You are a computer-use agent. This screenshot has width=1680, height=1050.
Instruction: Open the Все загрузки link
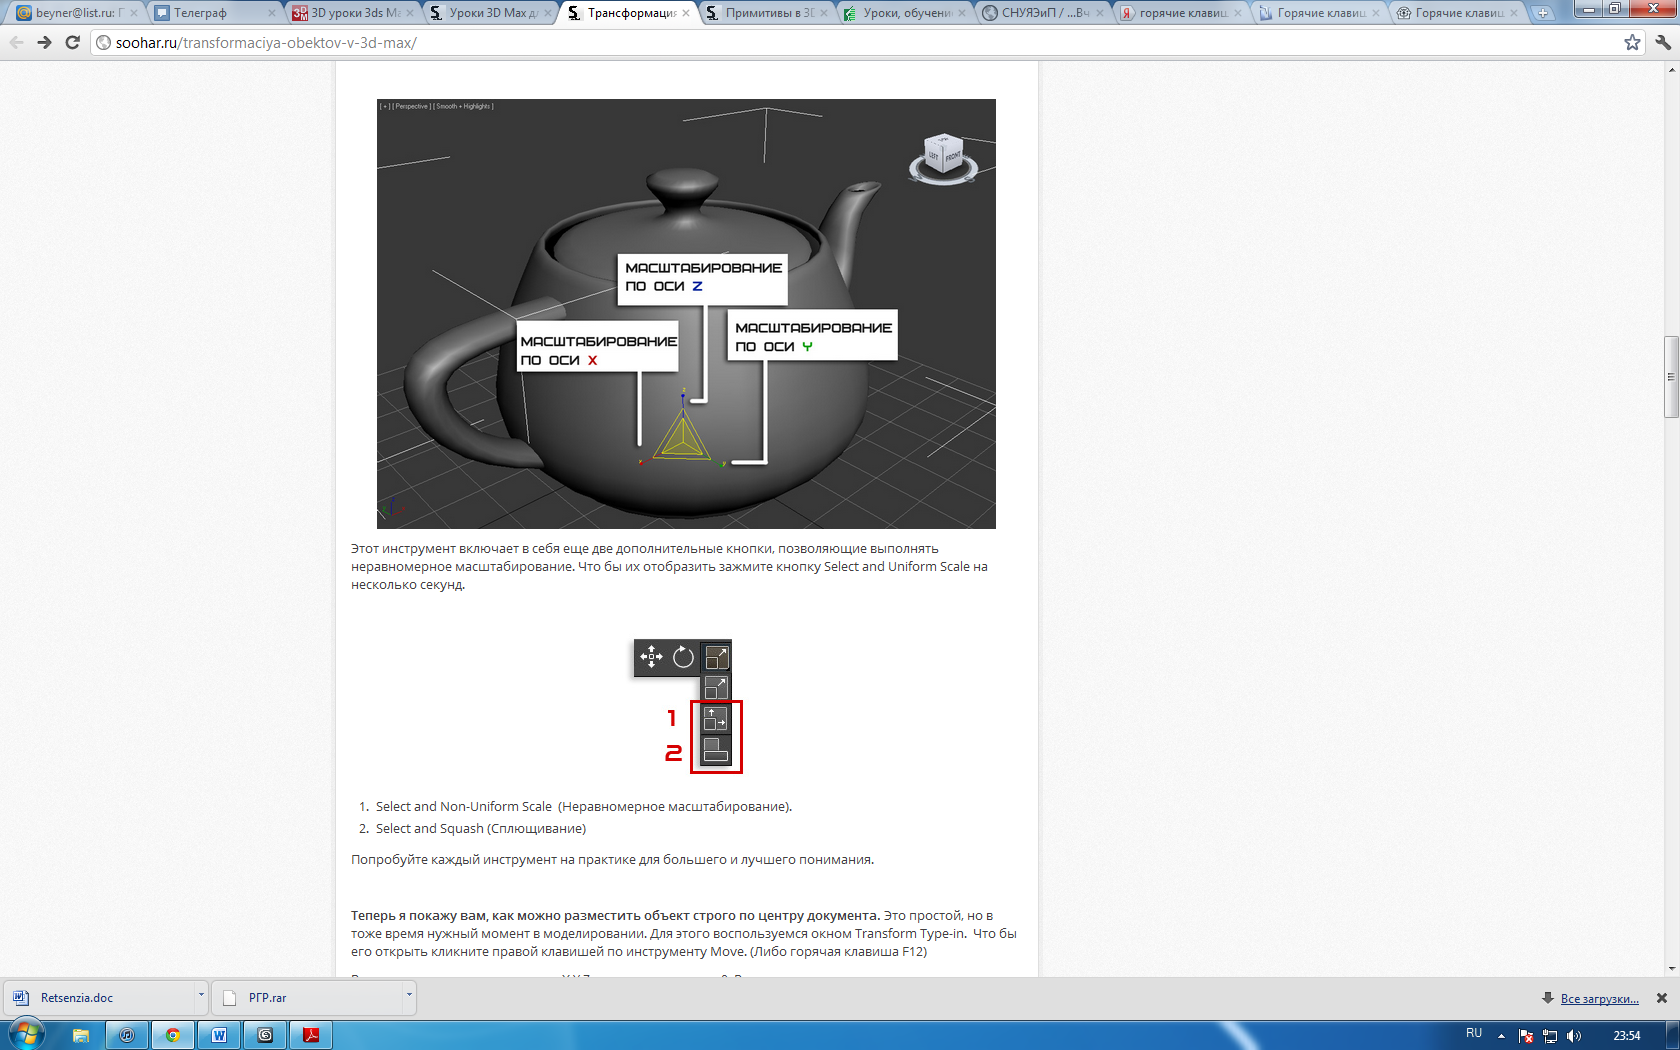tap(1599, 998)
